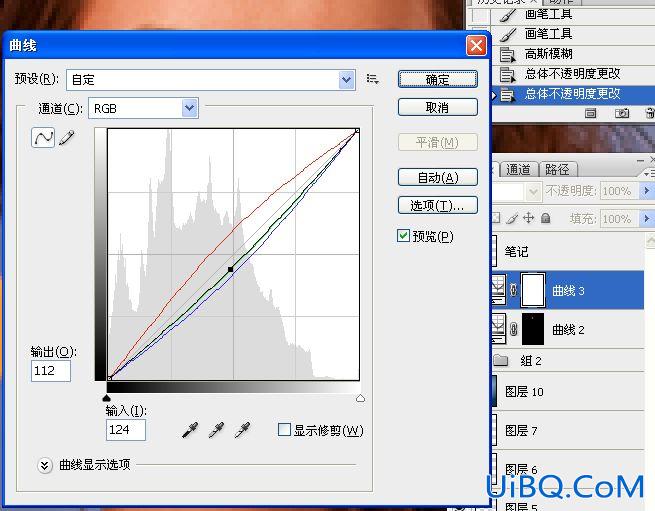Open the 预设 preset dropdown

[x=346, y=79]
